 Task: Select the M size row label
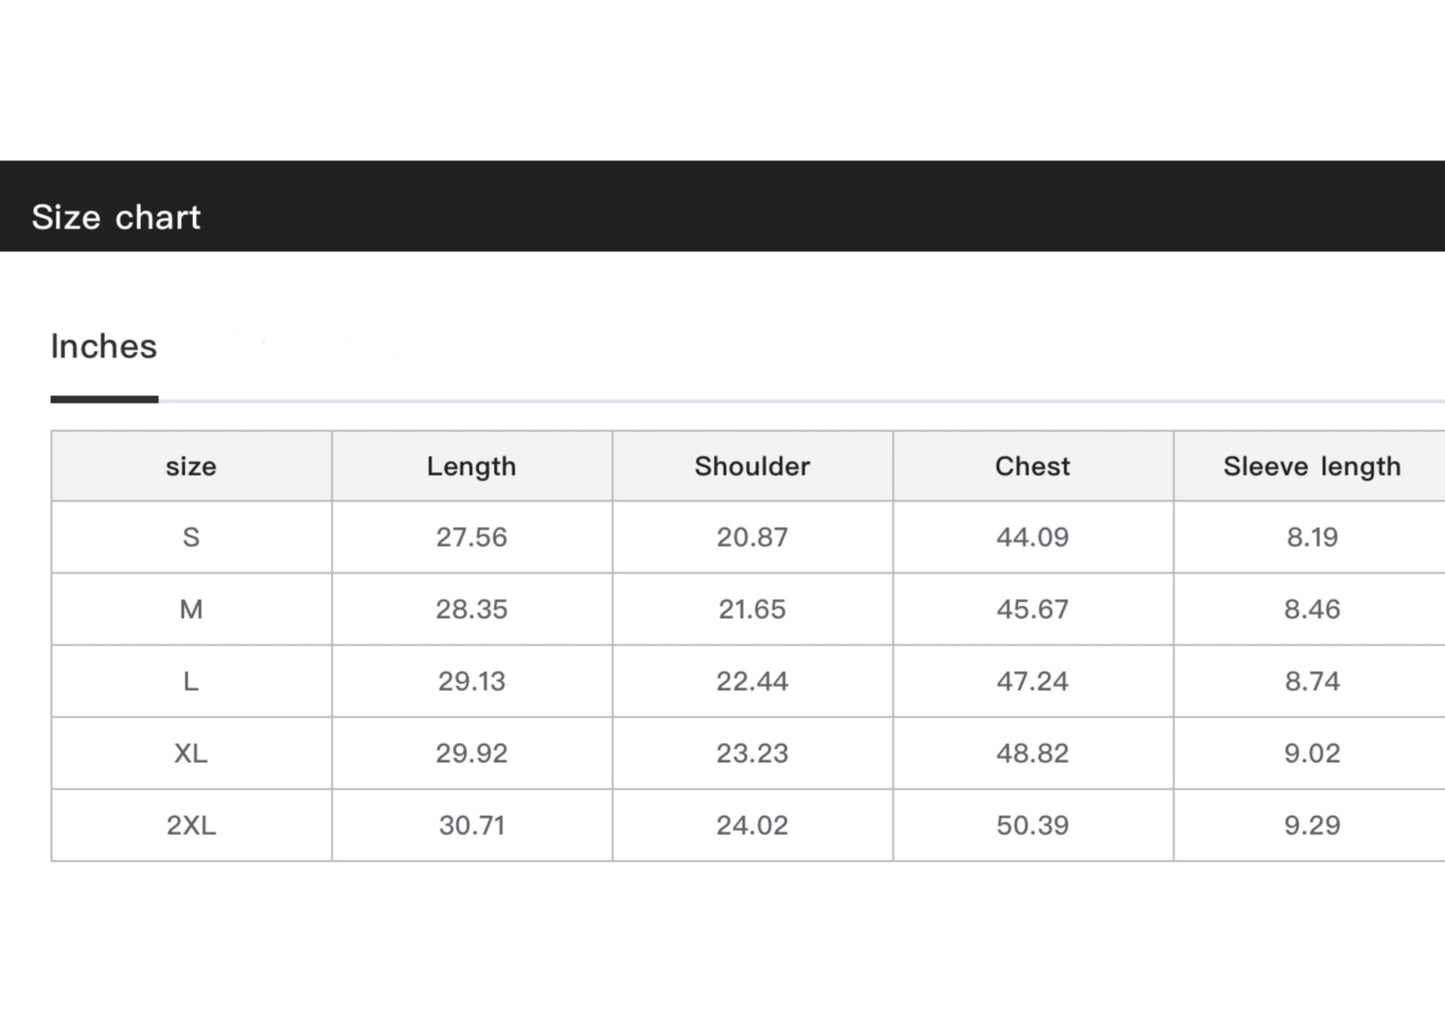(191, 609)
